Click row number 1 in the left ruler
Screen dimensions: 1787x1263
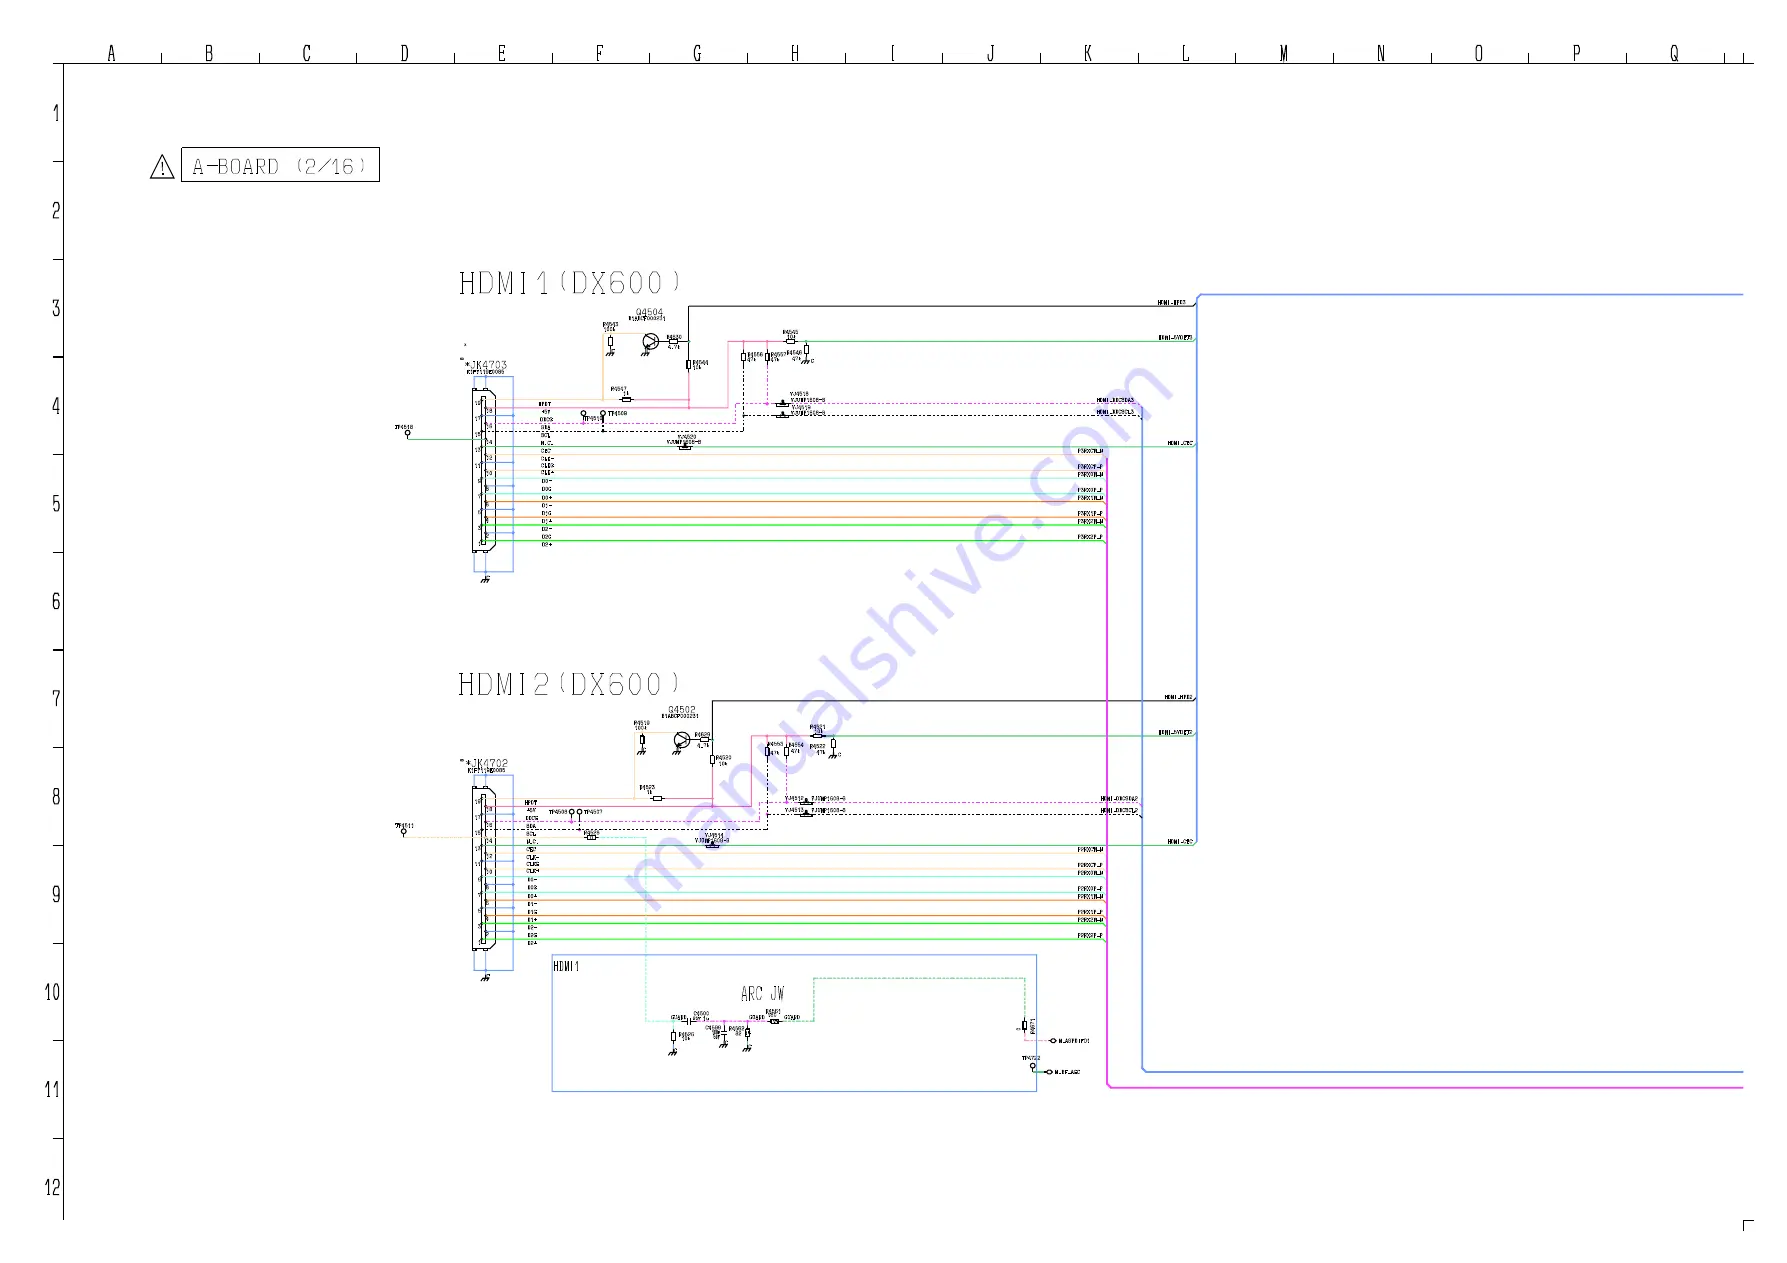point(56,113)
